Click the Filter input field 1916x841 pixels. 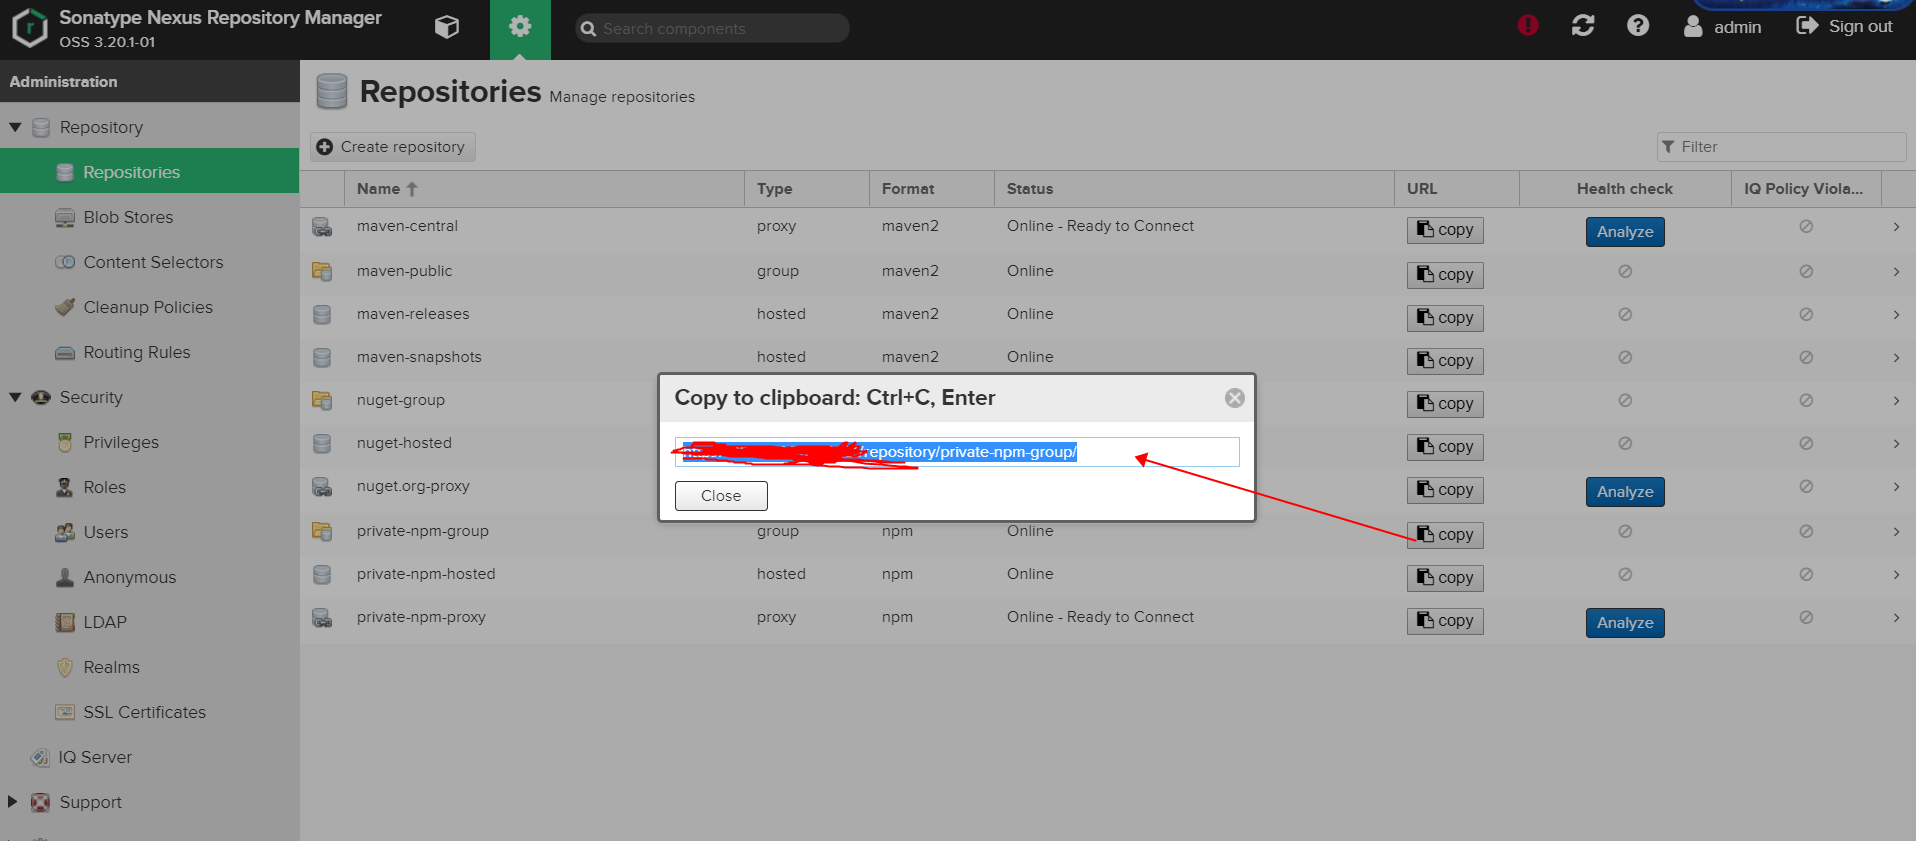1781,147
